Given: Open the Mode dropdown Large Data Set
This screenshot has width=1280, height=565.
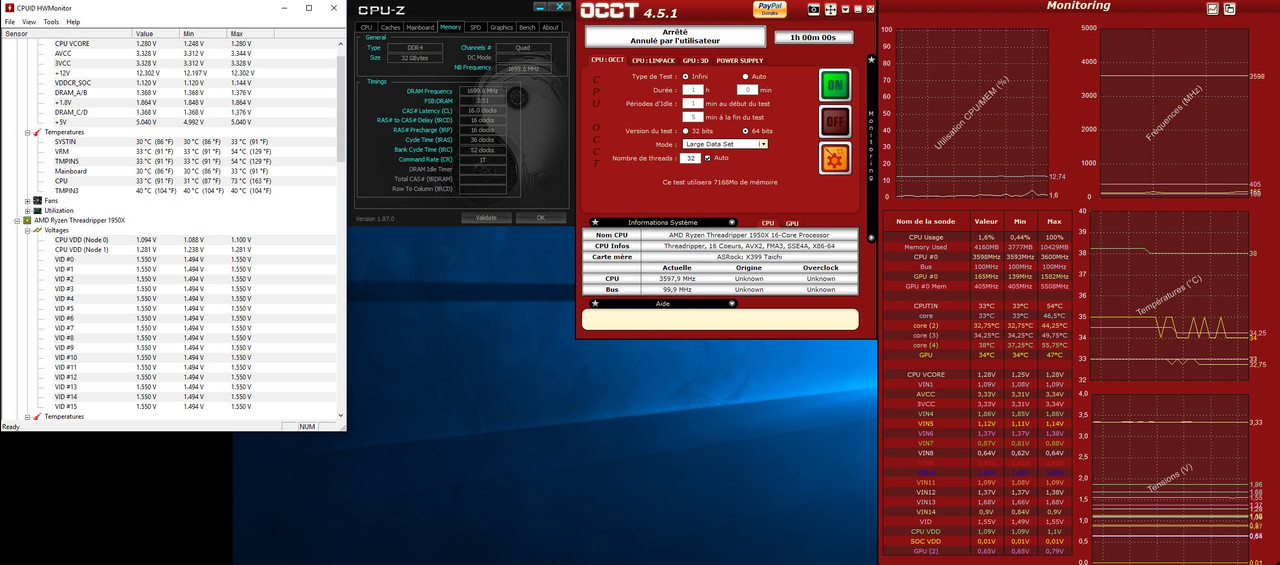Looking at the screenshot, I should (725, 144).
